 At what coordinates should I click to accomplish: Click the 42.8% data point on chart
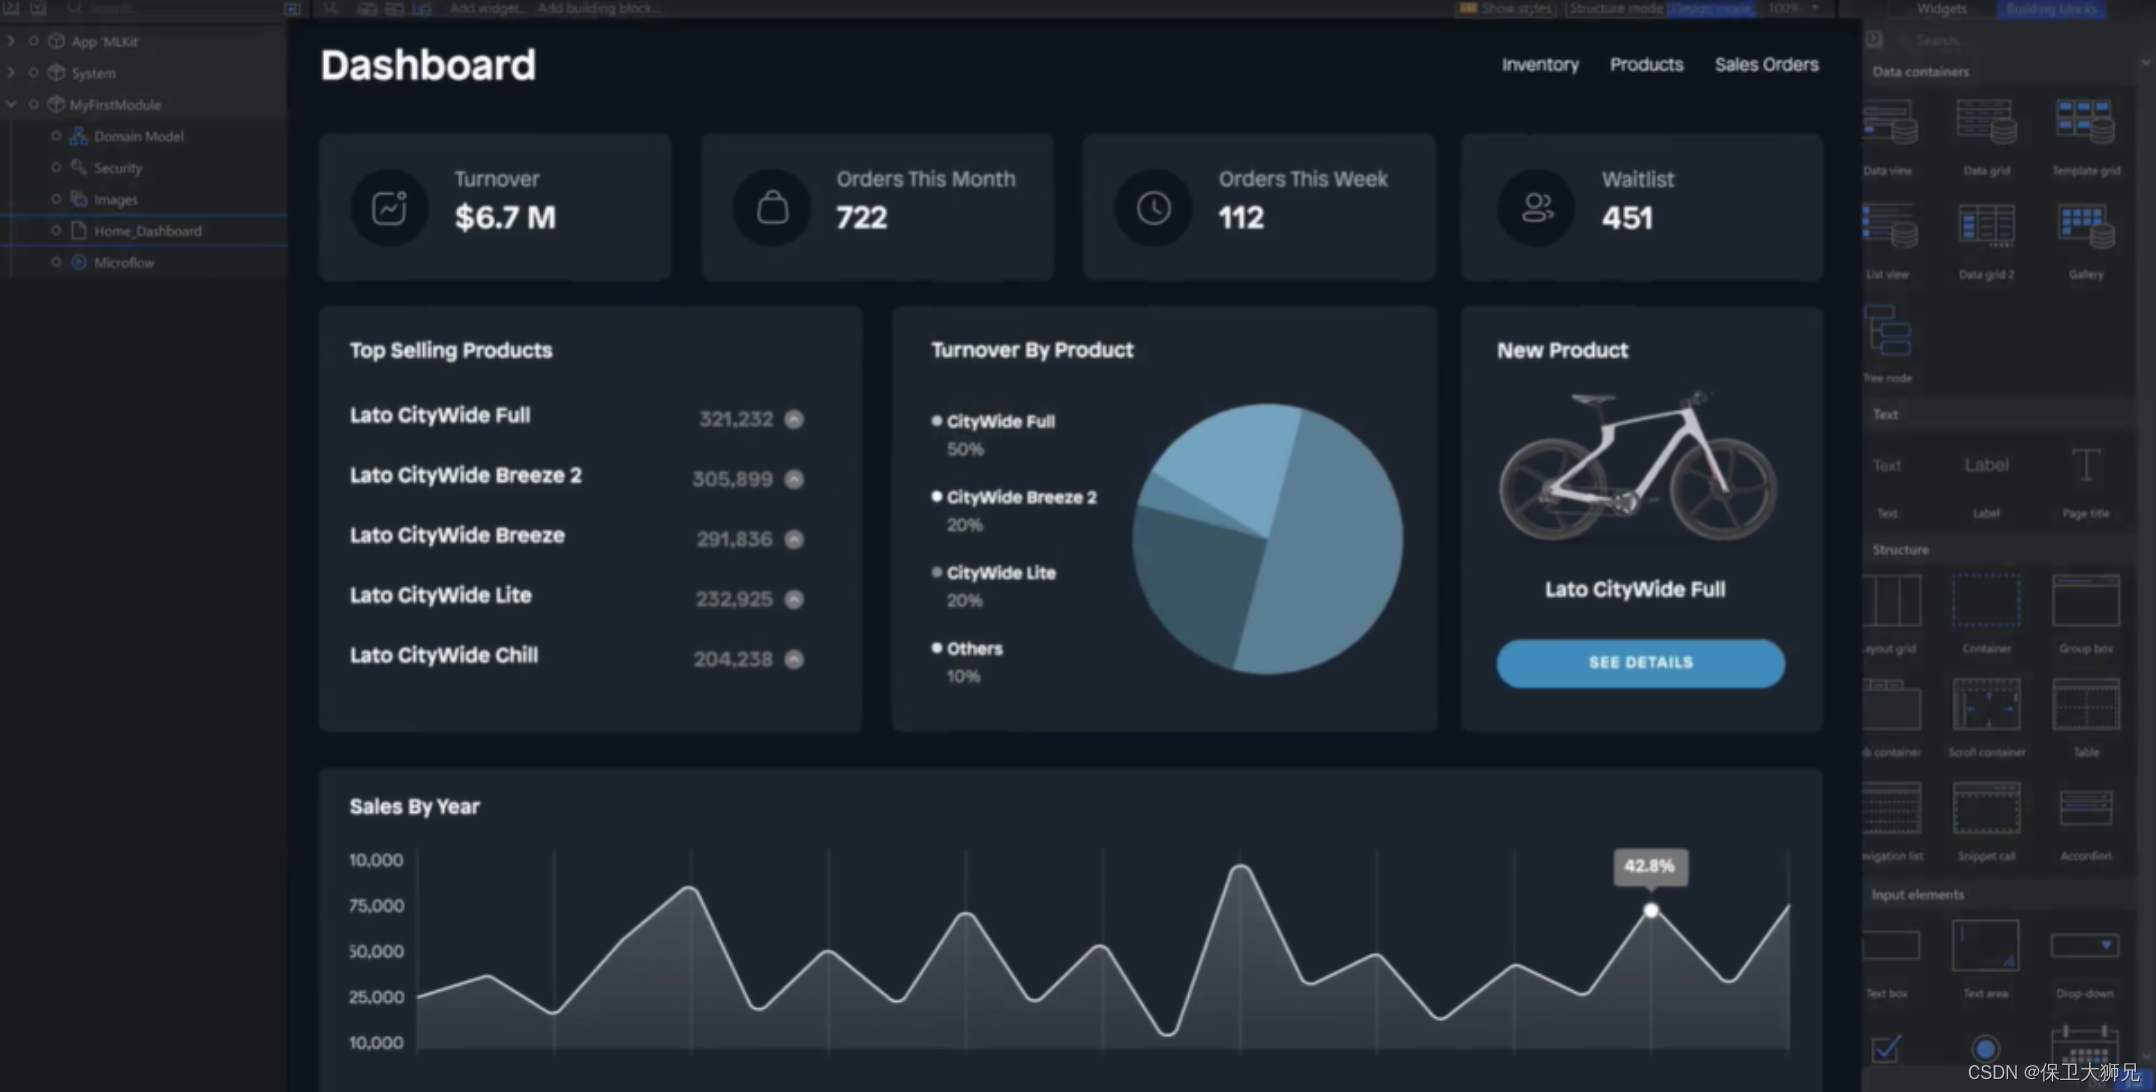tap(1651, 910)
